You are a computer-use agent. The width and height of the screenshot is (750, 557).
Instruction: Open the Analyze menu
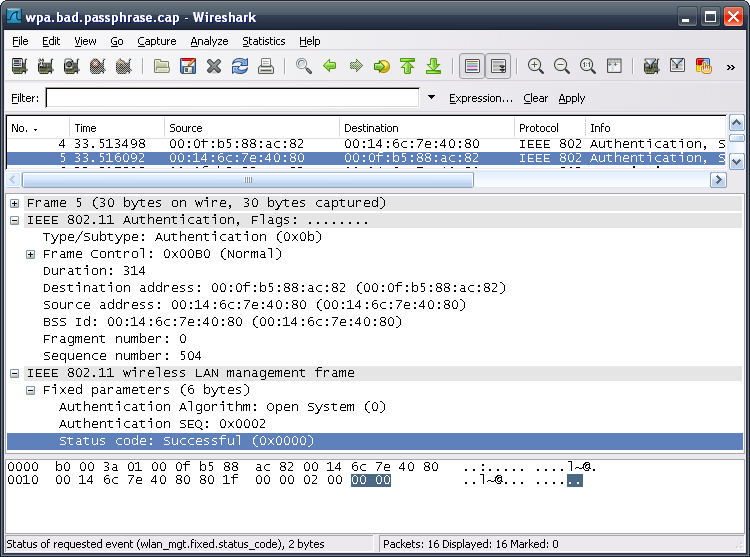click(209, 41)
